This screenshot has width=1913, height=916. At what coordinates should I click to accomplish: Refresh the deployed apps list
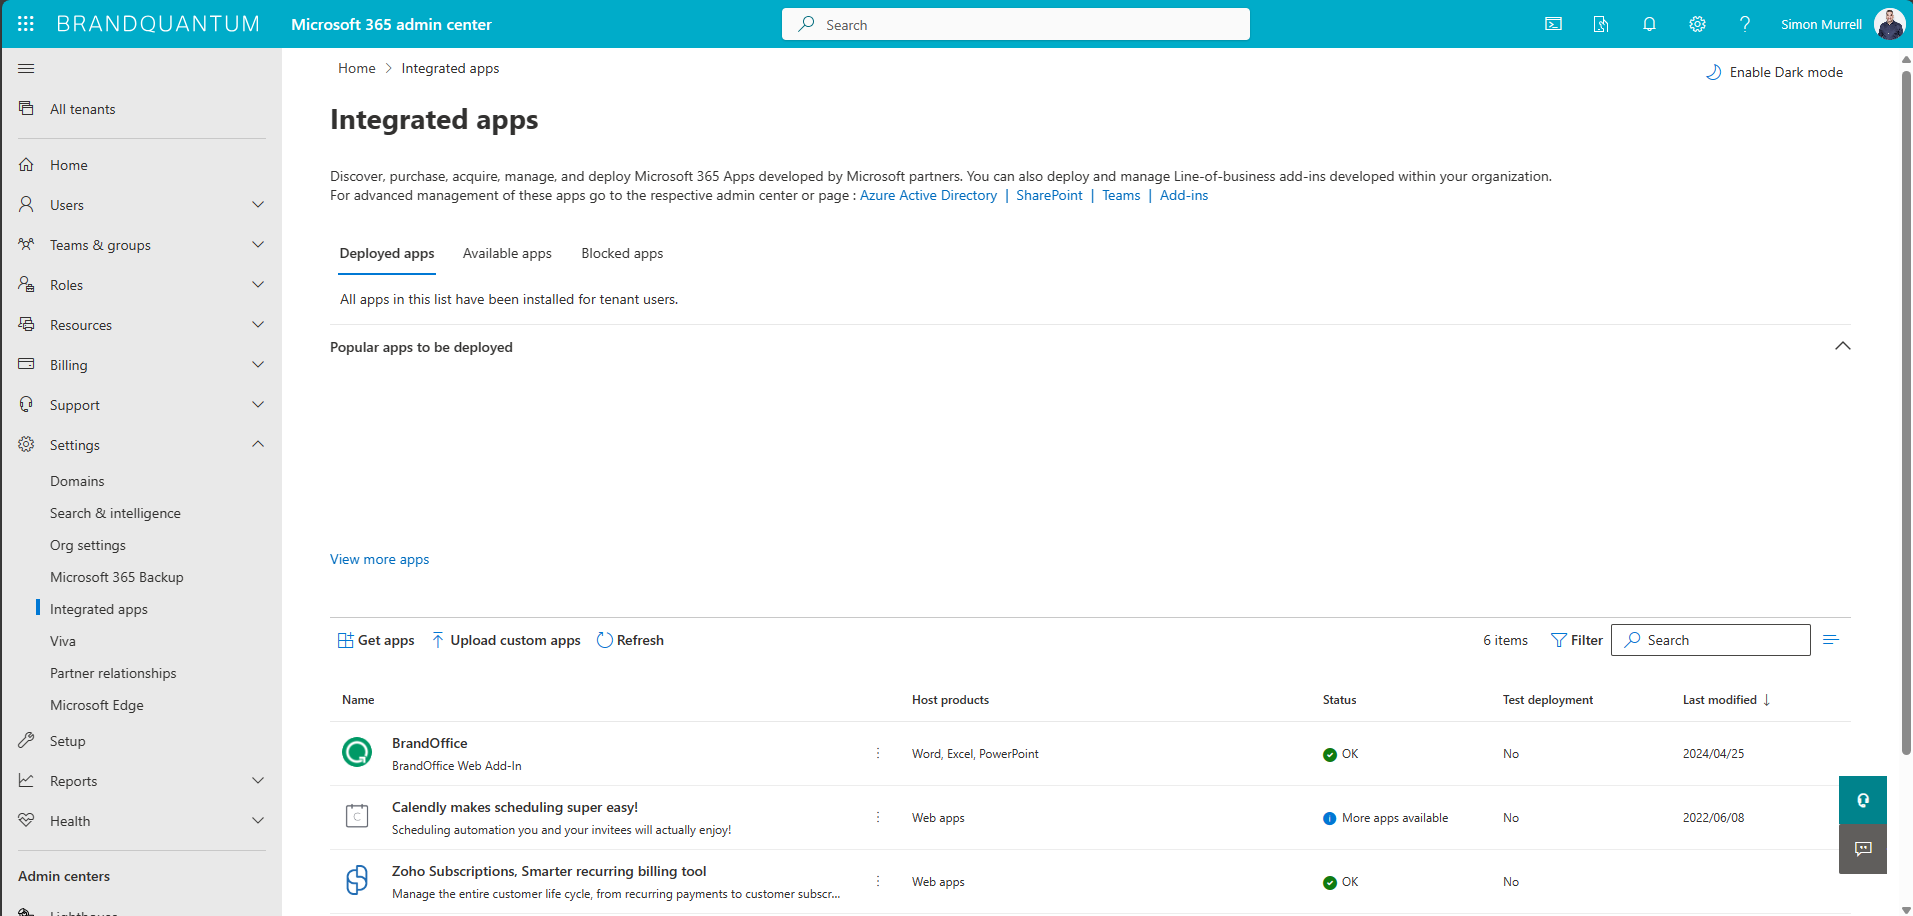(630, 640)
